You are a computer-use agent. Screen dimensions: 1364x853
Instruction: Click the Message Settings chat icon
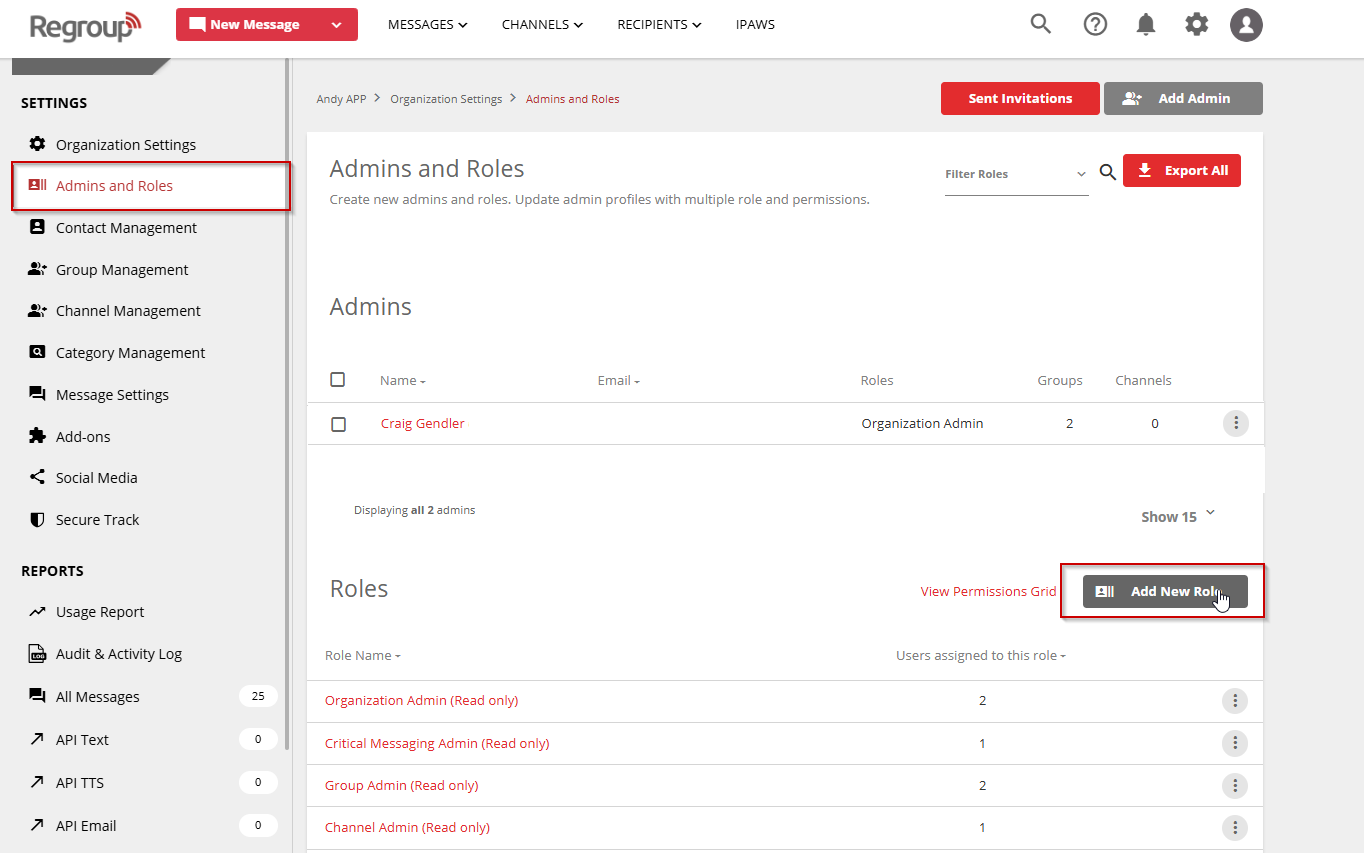[x=37, y=394]
